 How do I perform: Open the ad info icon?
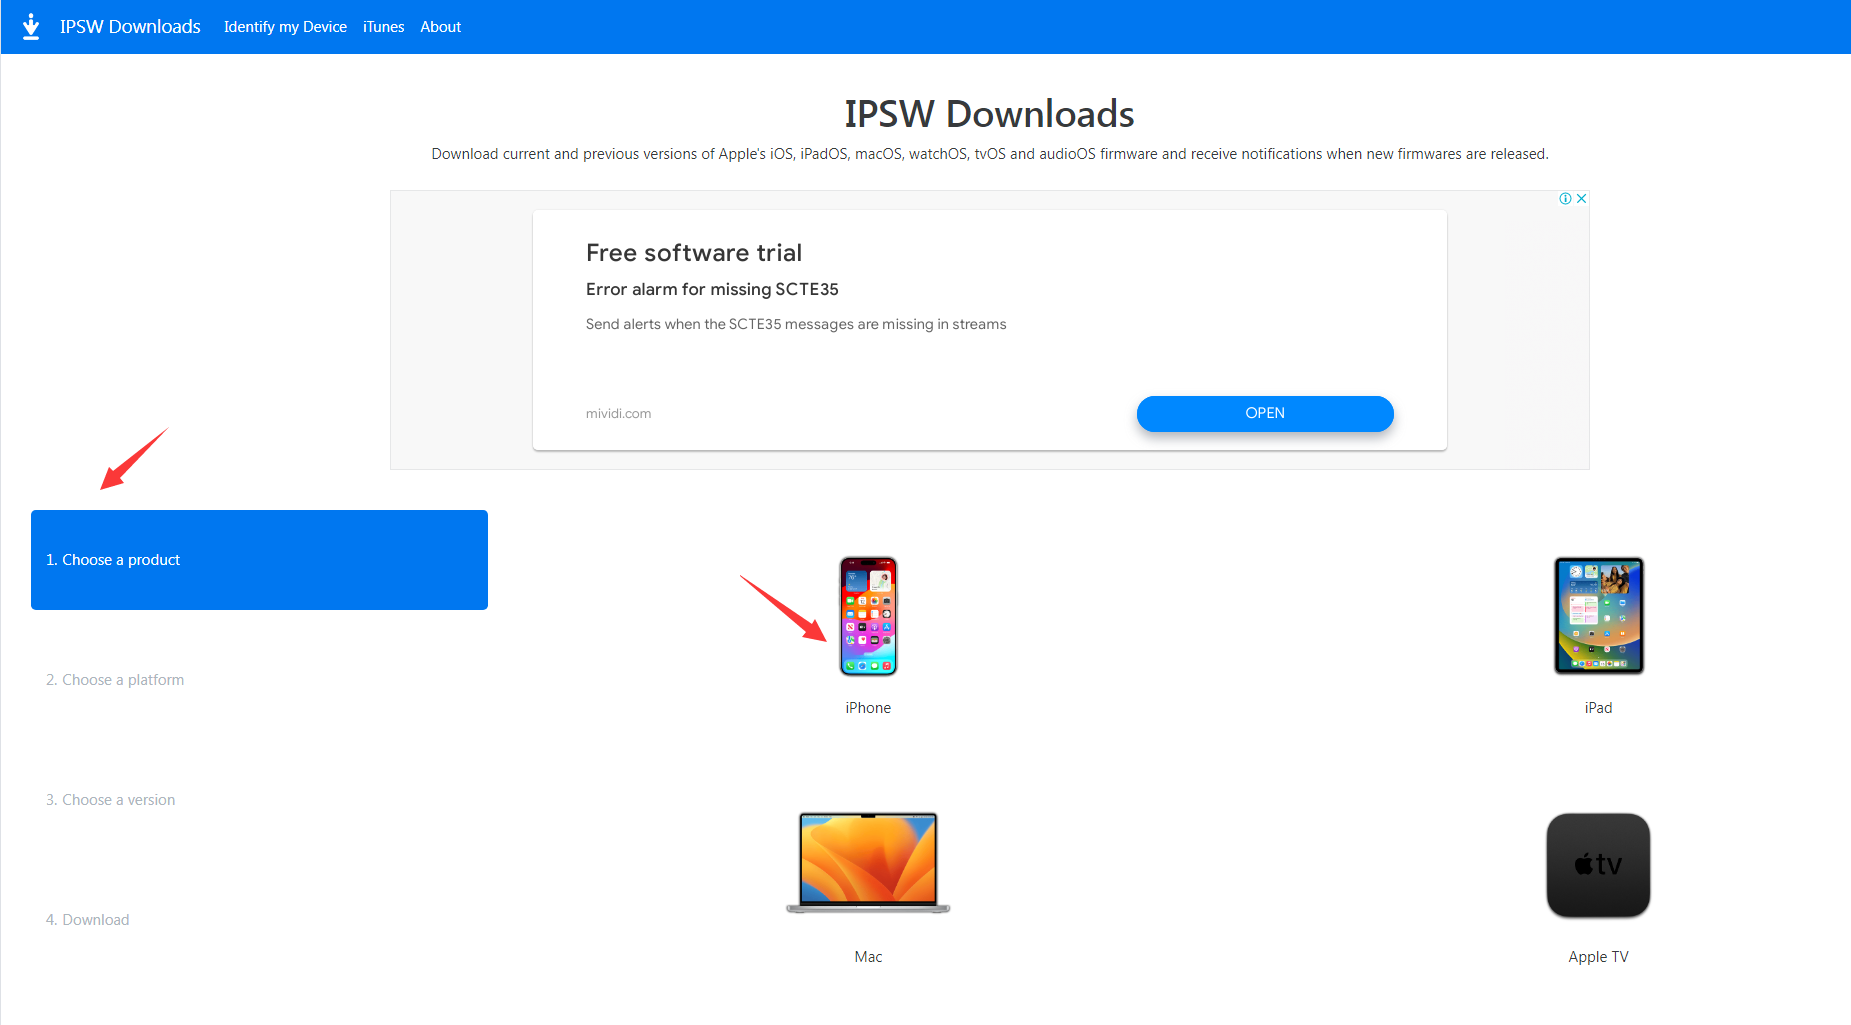(x=1566, y=198)
